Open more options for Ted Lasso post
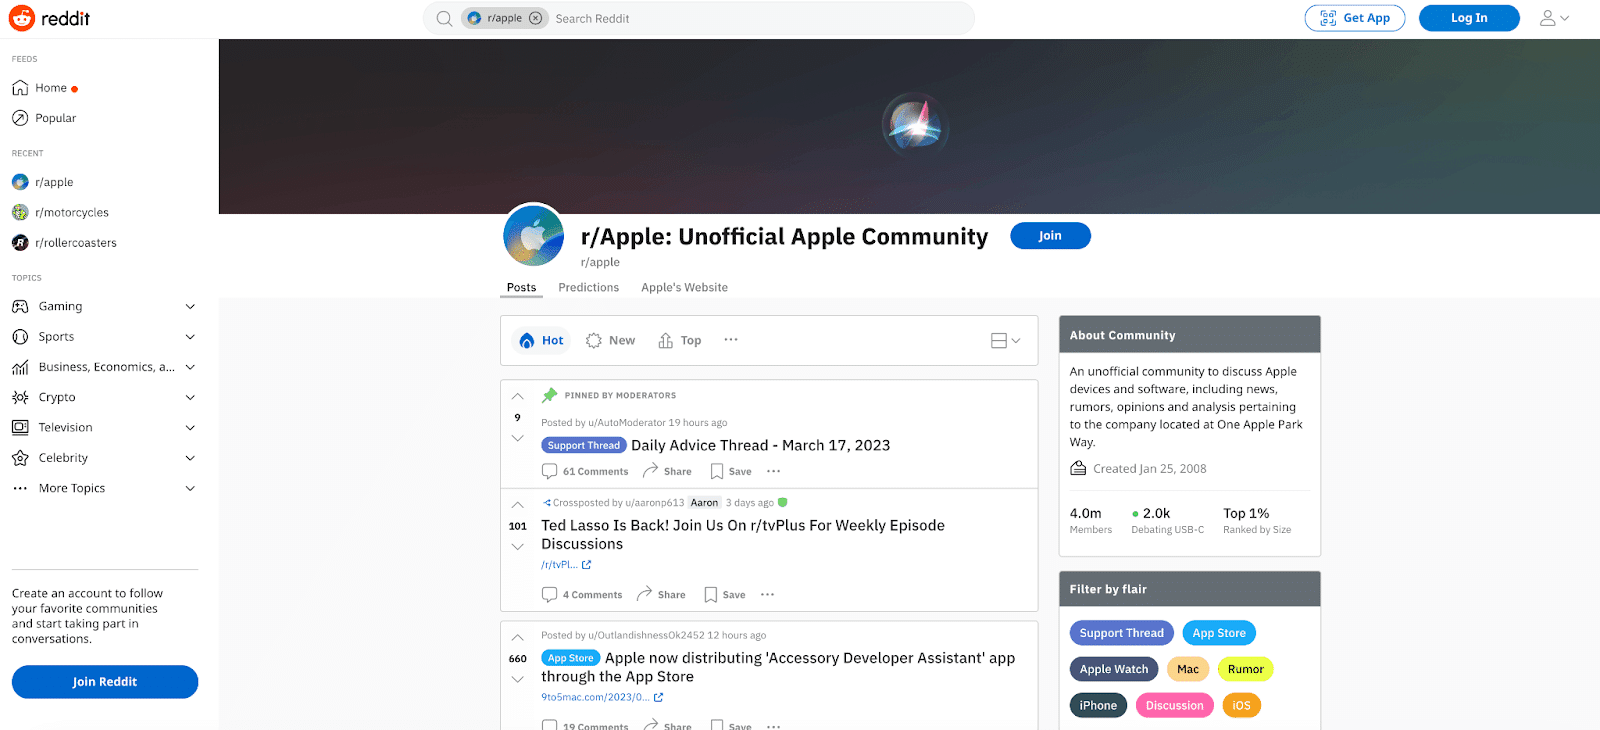1600x730 pixels. pos(767,594)
